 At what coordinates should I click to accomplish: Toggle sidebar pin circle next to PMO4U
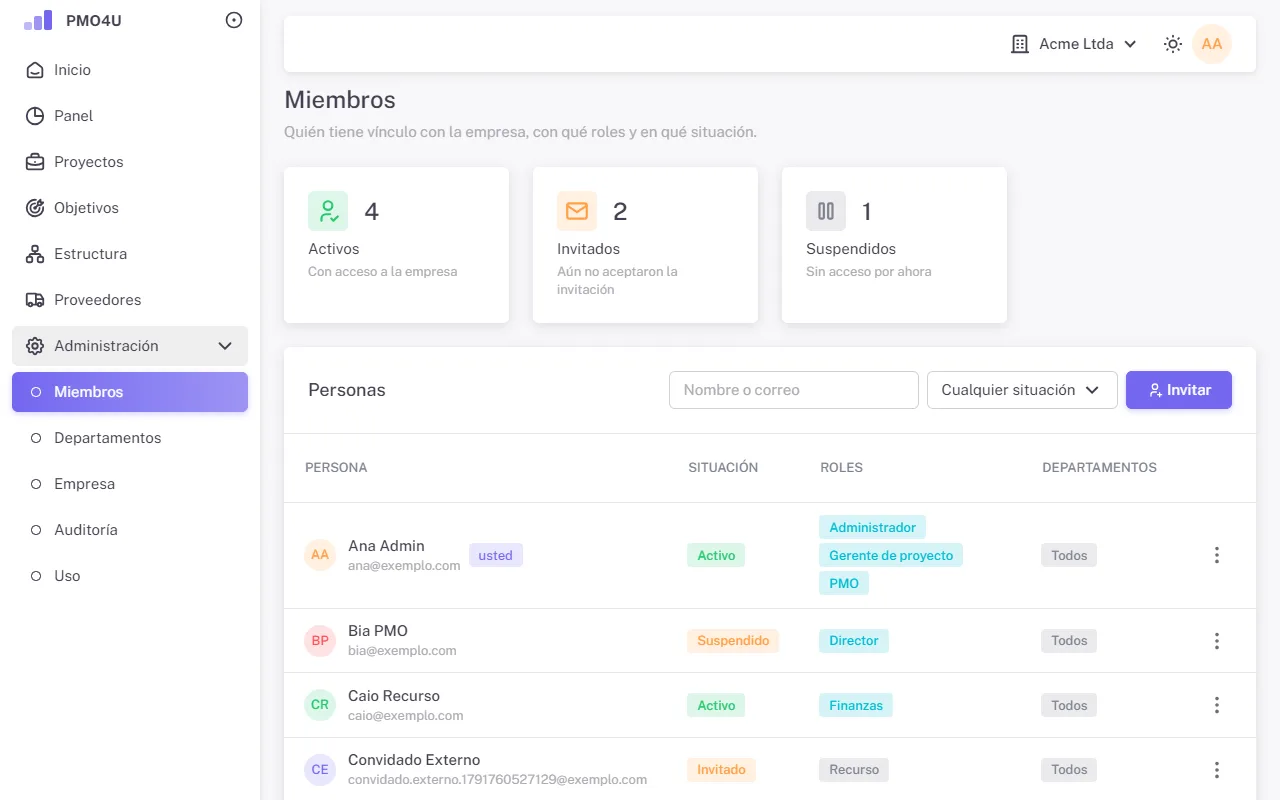234,20
